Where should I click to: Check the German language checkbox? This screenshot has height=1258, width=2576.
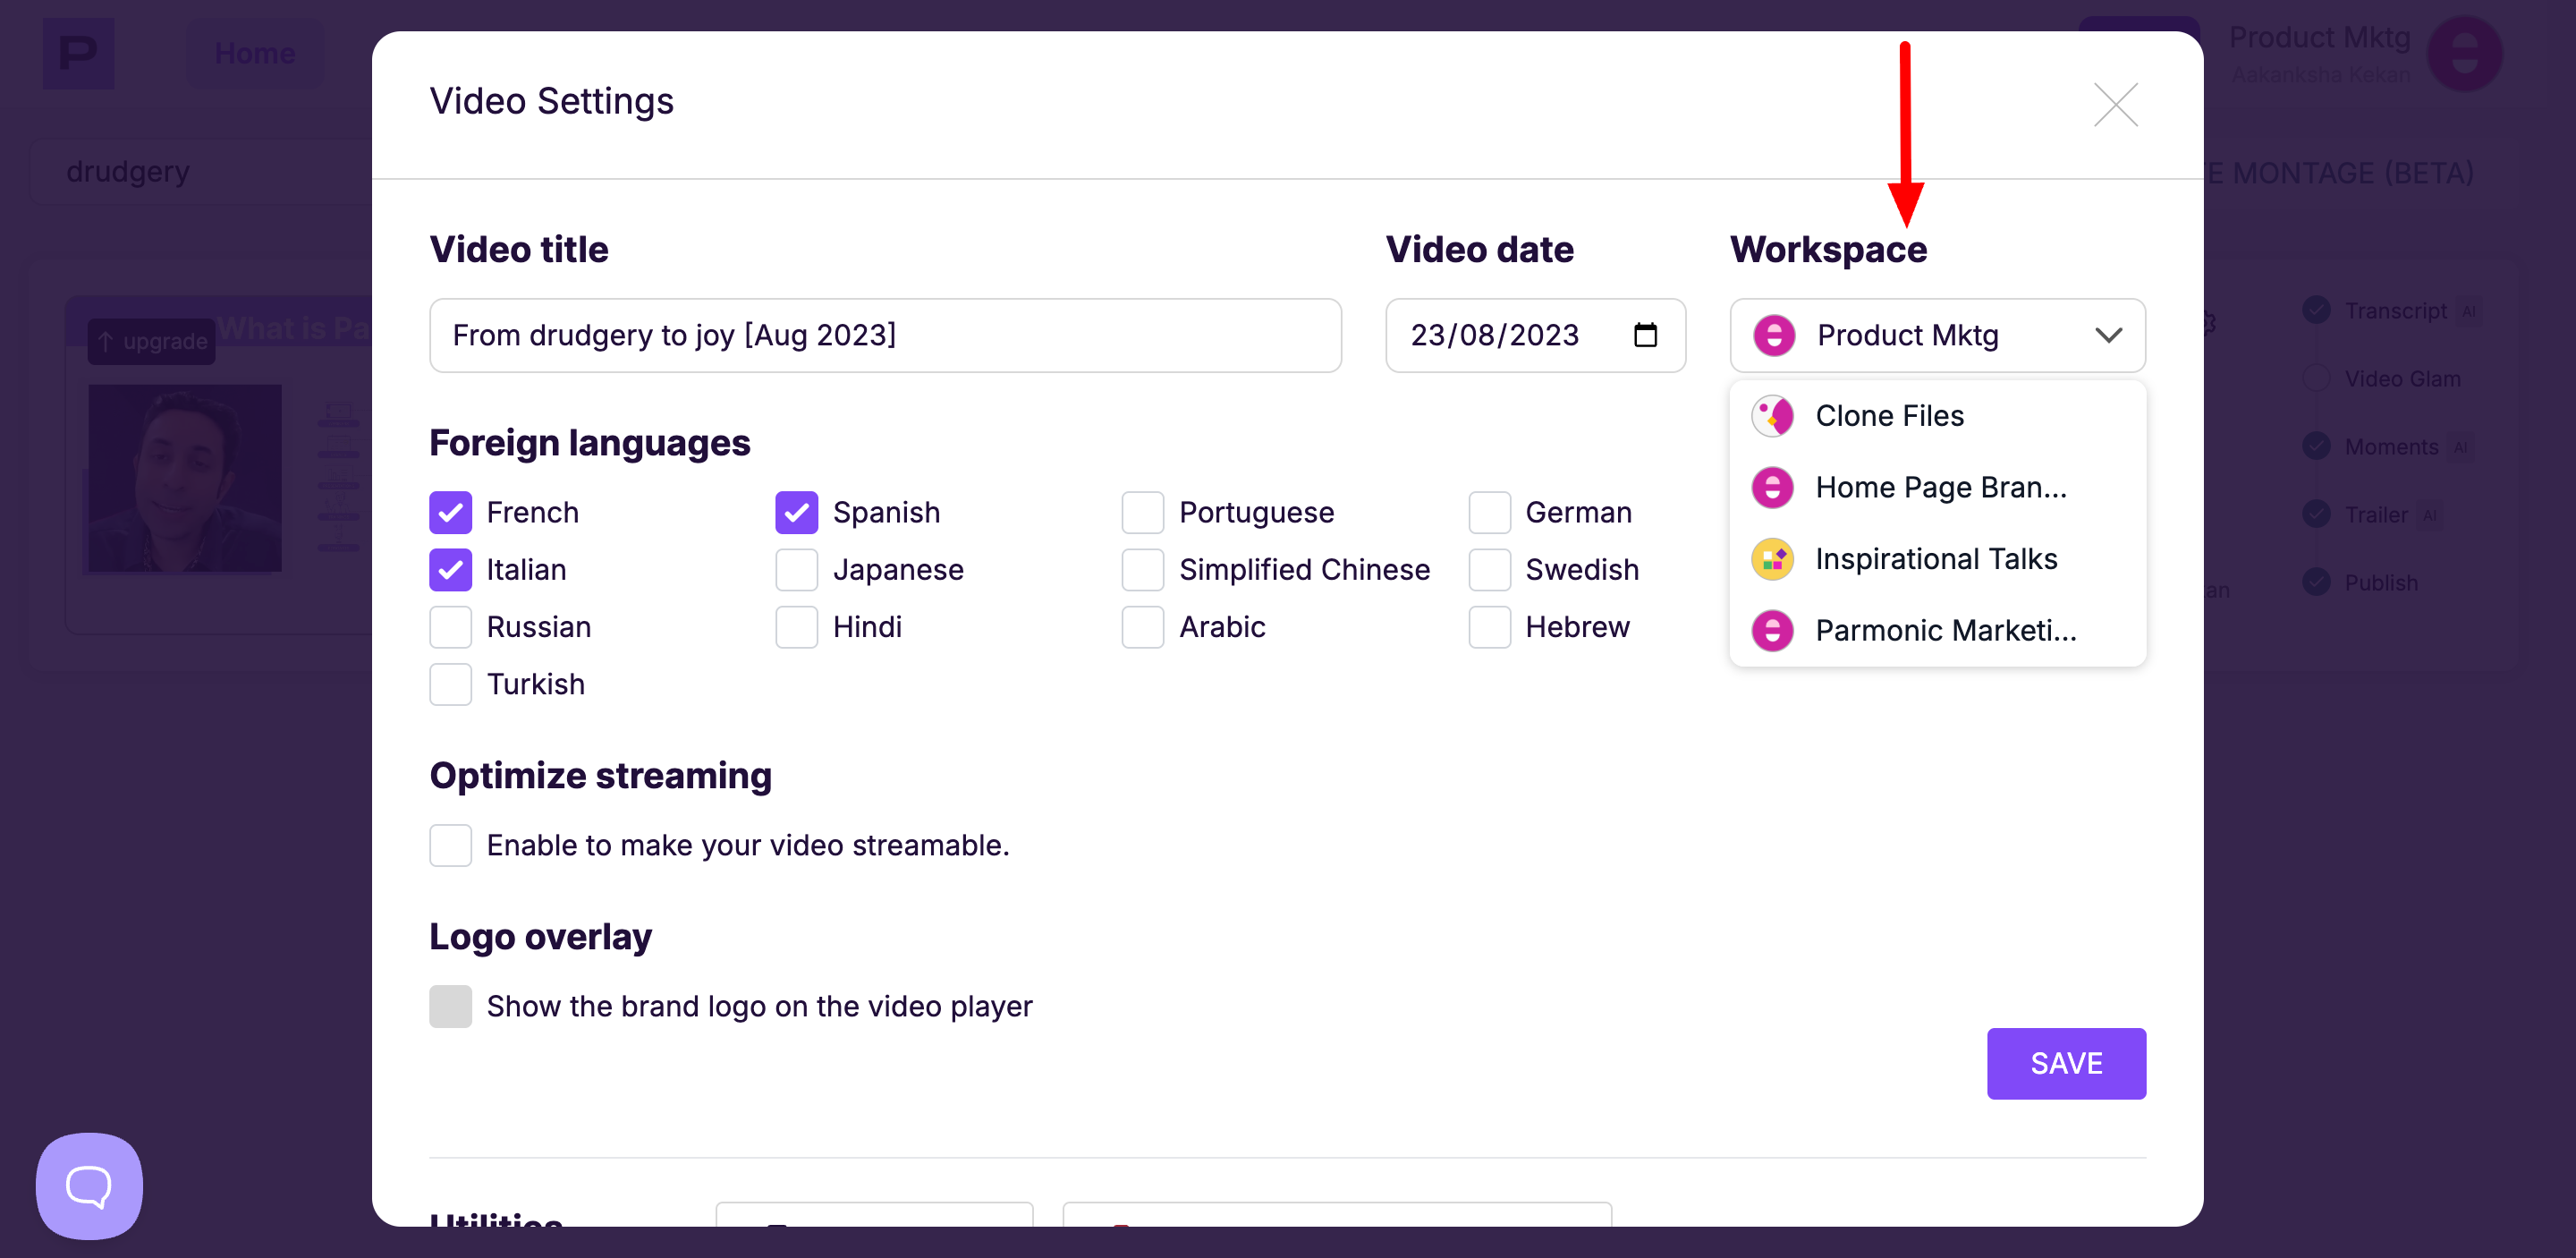point(1489,513)
